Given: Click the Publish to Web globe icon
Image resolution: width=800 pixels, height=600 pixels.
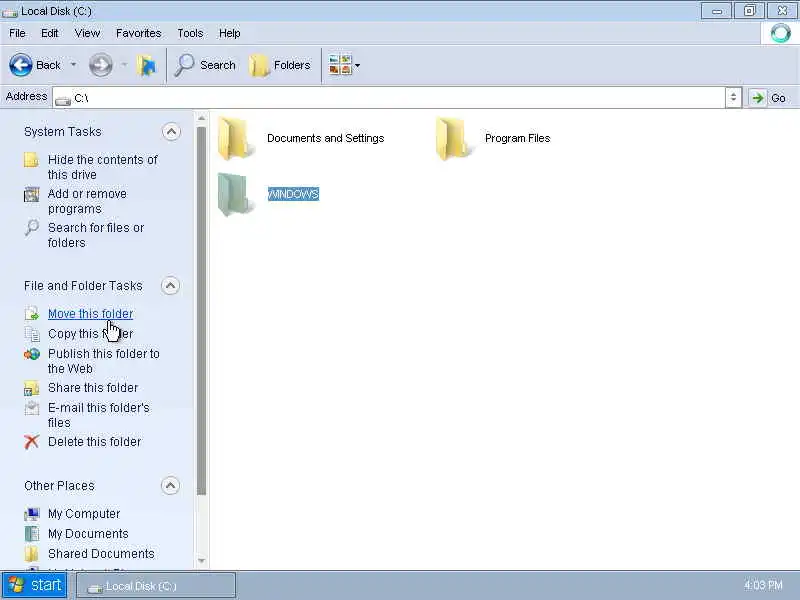Looking at the screenshot, I should 32,354.
